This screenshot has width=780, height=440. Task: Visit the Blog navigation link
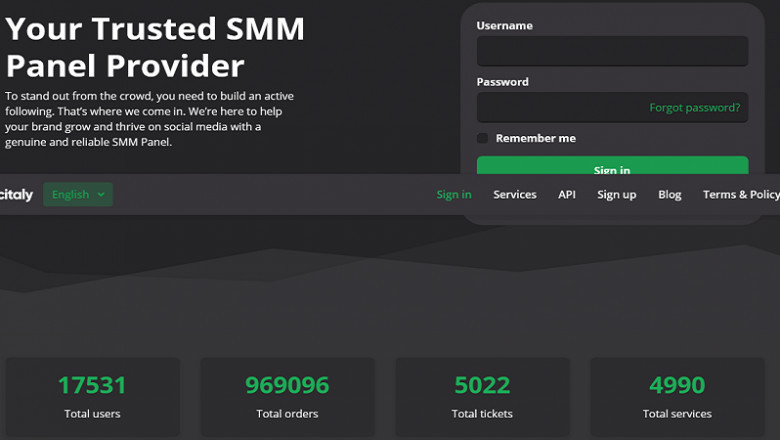(x=670, y=195)
